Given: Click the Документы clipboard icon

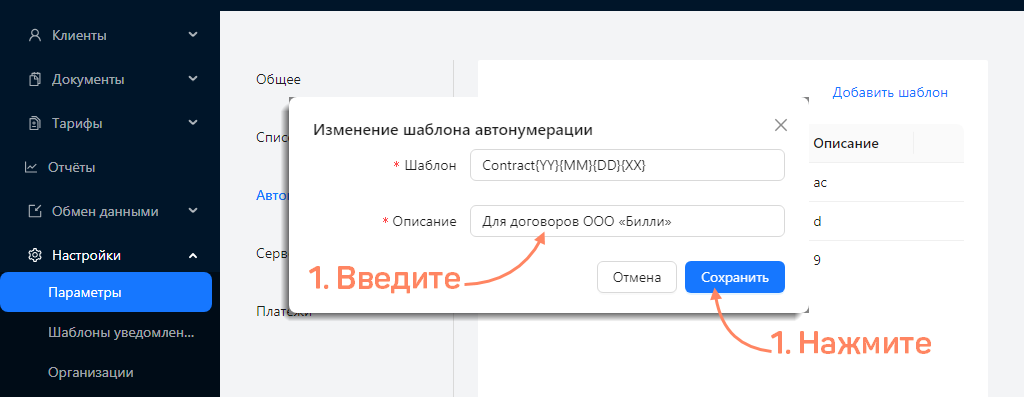Looking at the screenshot, I should [x=35, y=80].
